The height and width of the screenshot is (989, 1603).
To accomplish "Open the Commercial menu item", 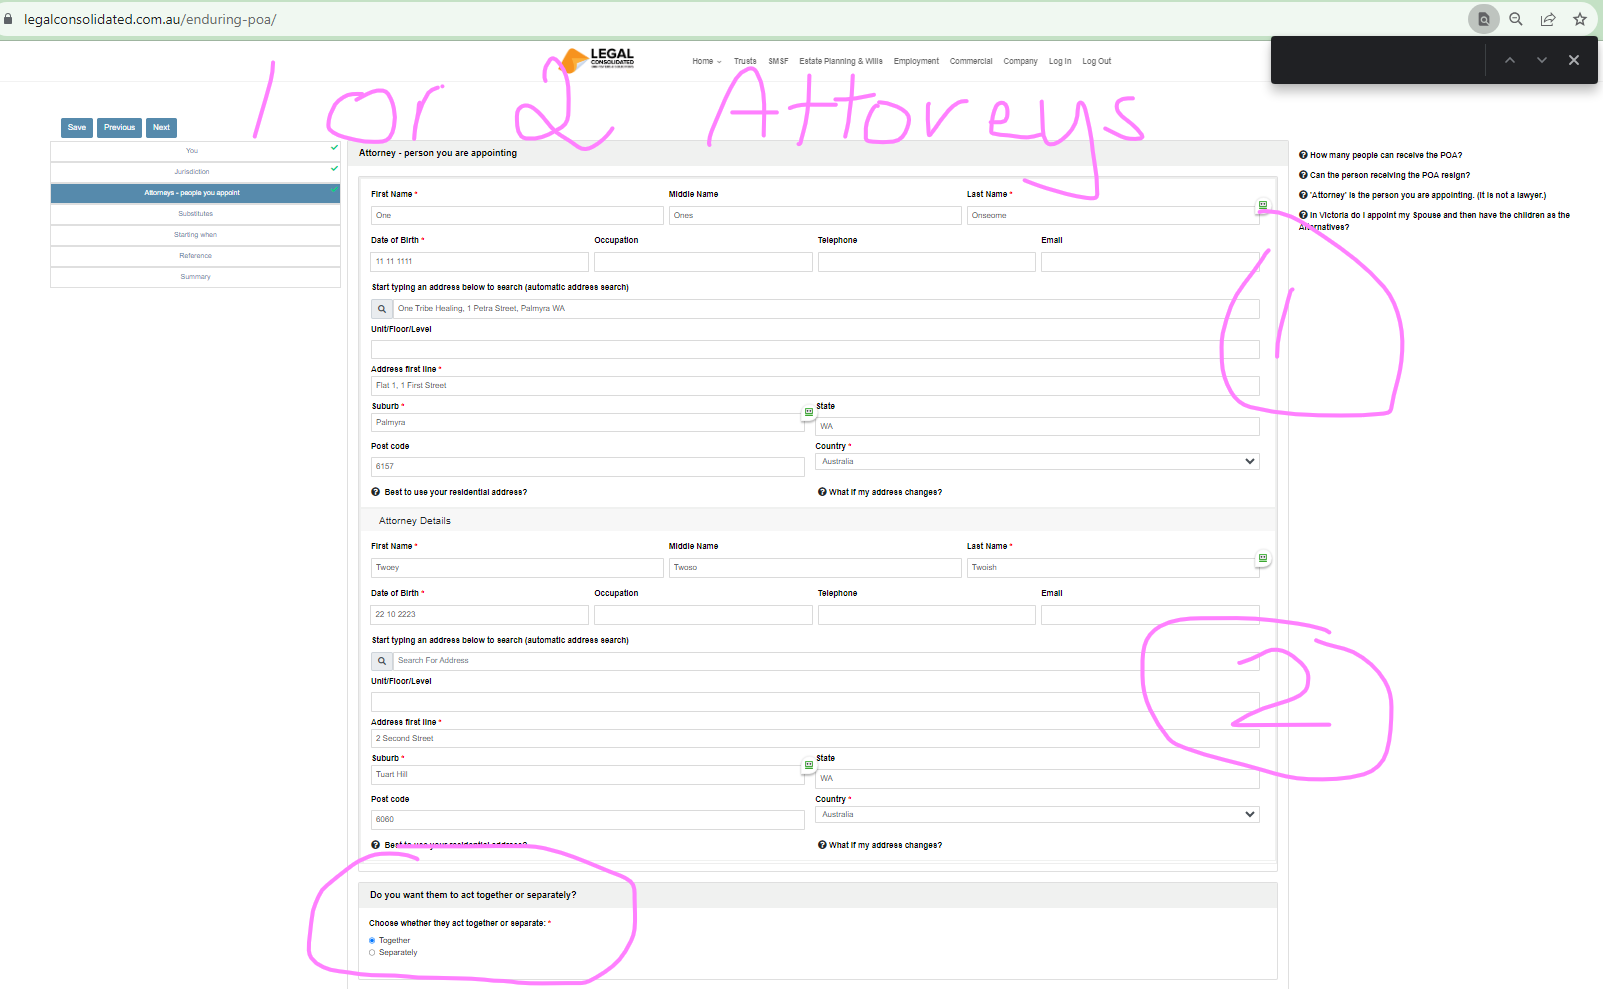I will [971, 61].
